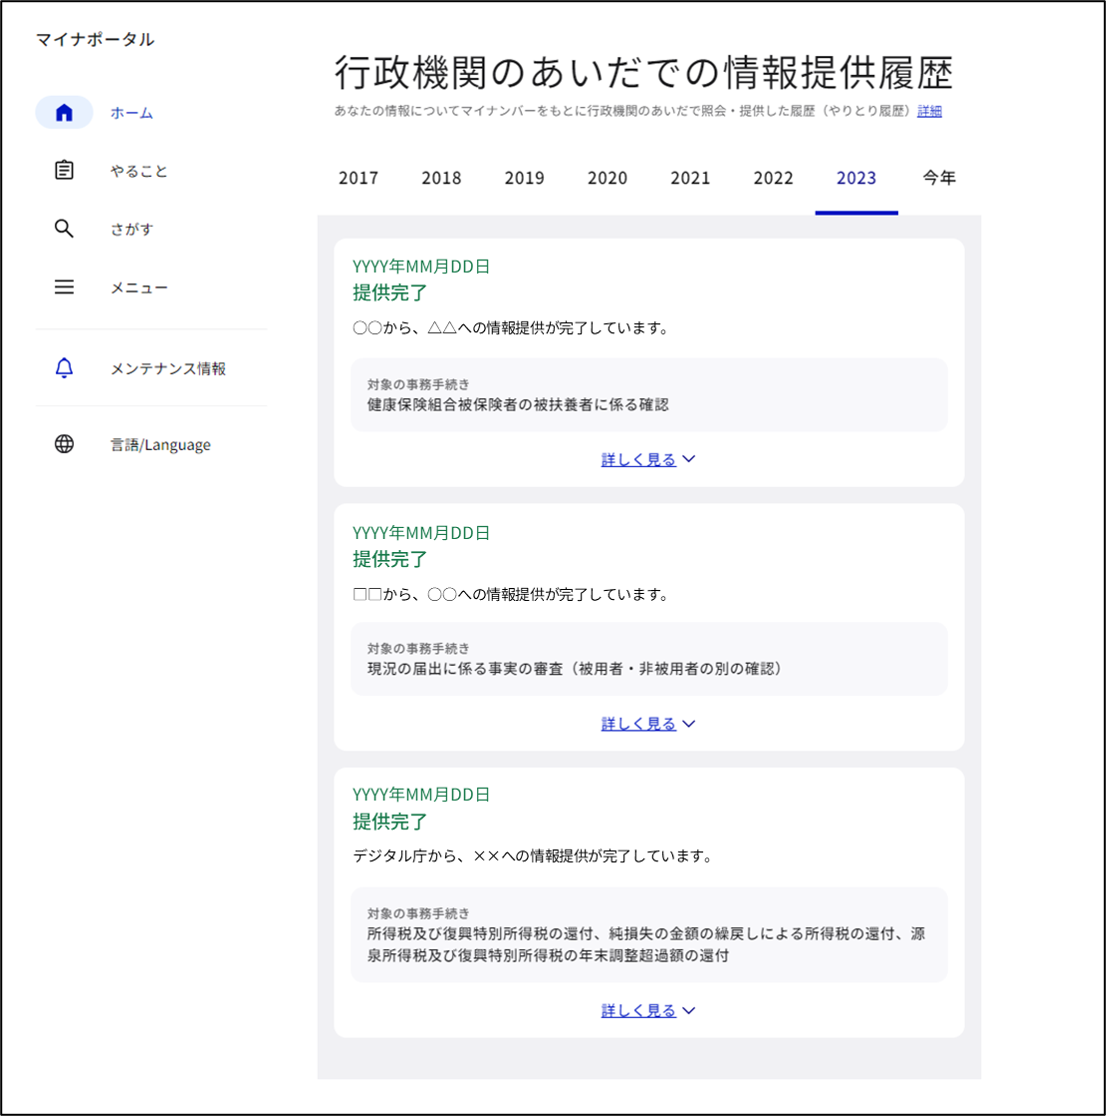Open メンテナンス情報 in the sidebar

168,369
